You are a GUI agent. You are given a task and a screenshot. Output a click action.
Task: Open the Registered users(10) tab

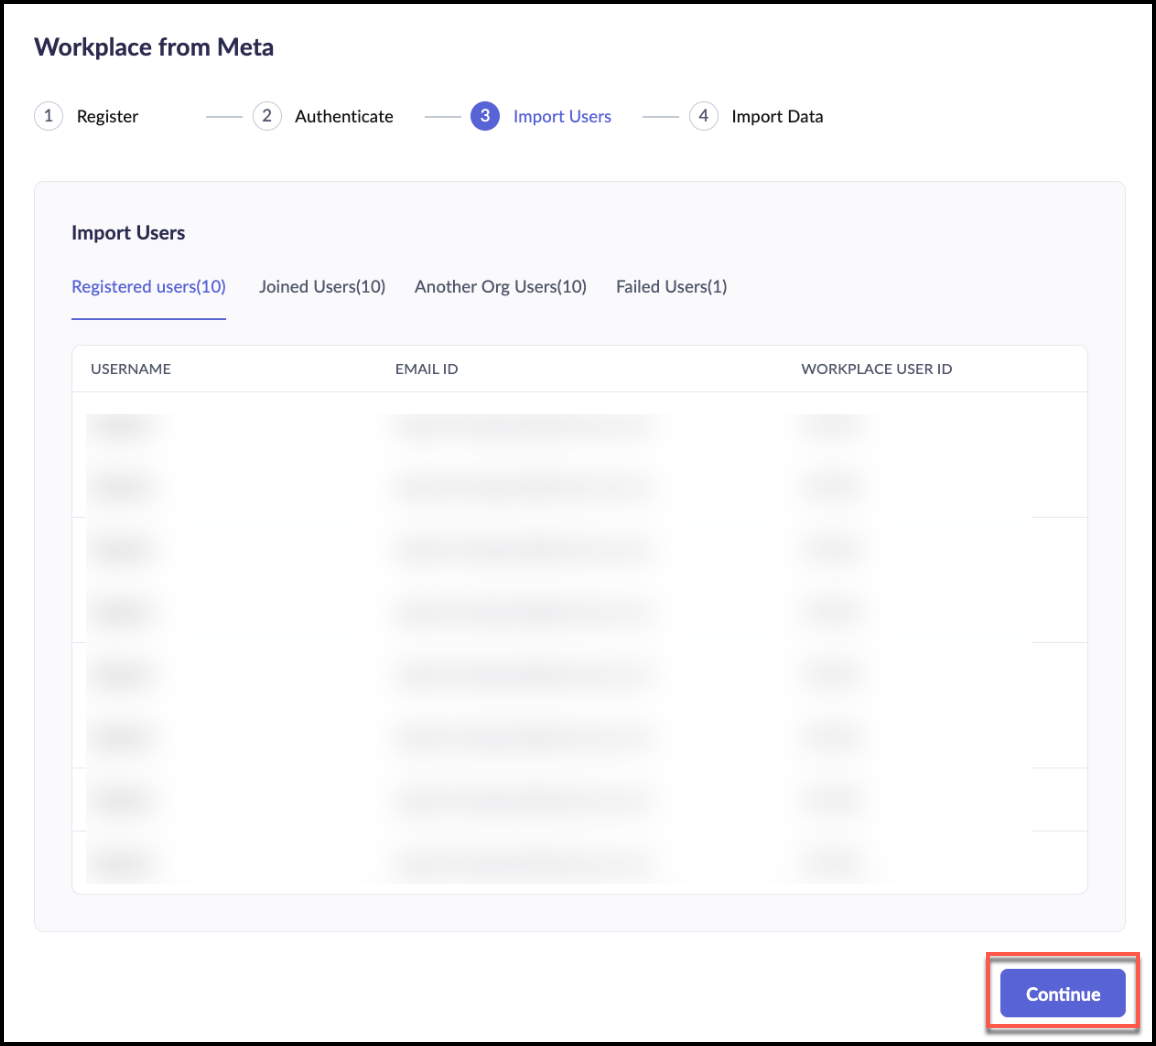click(x=148, y=287)
